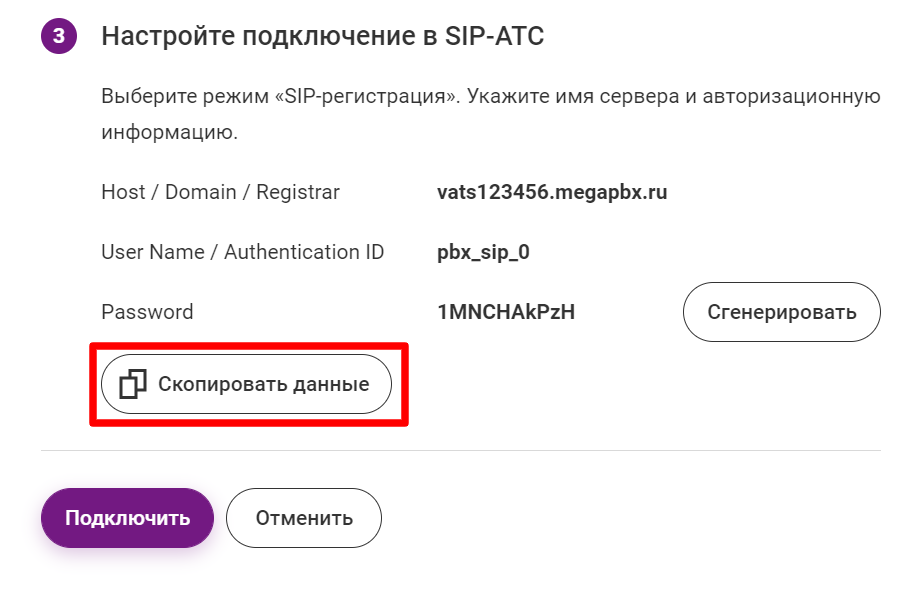Select the username value pbx_sip_0

point(483,252)
